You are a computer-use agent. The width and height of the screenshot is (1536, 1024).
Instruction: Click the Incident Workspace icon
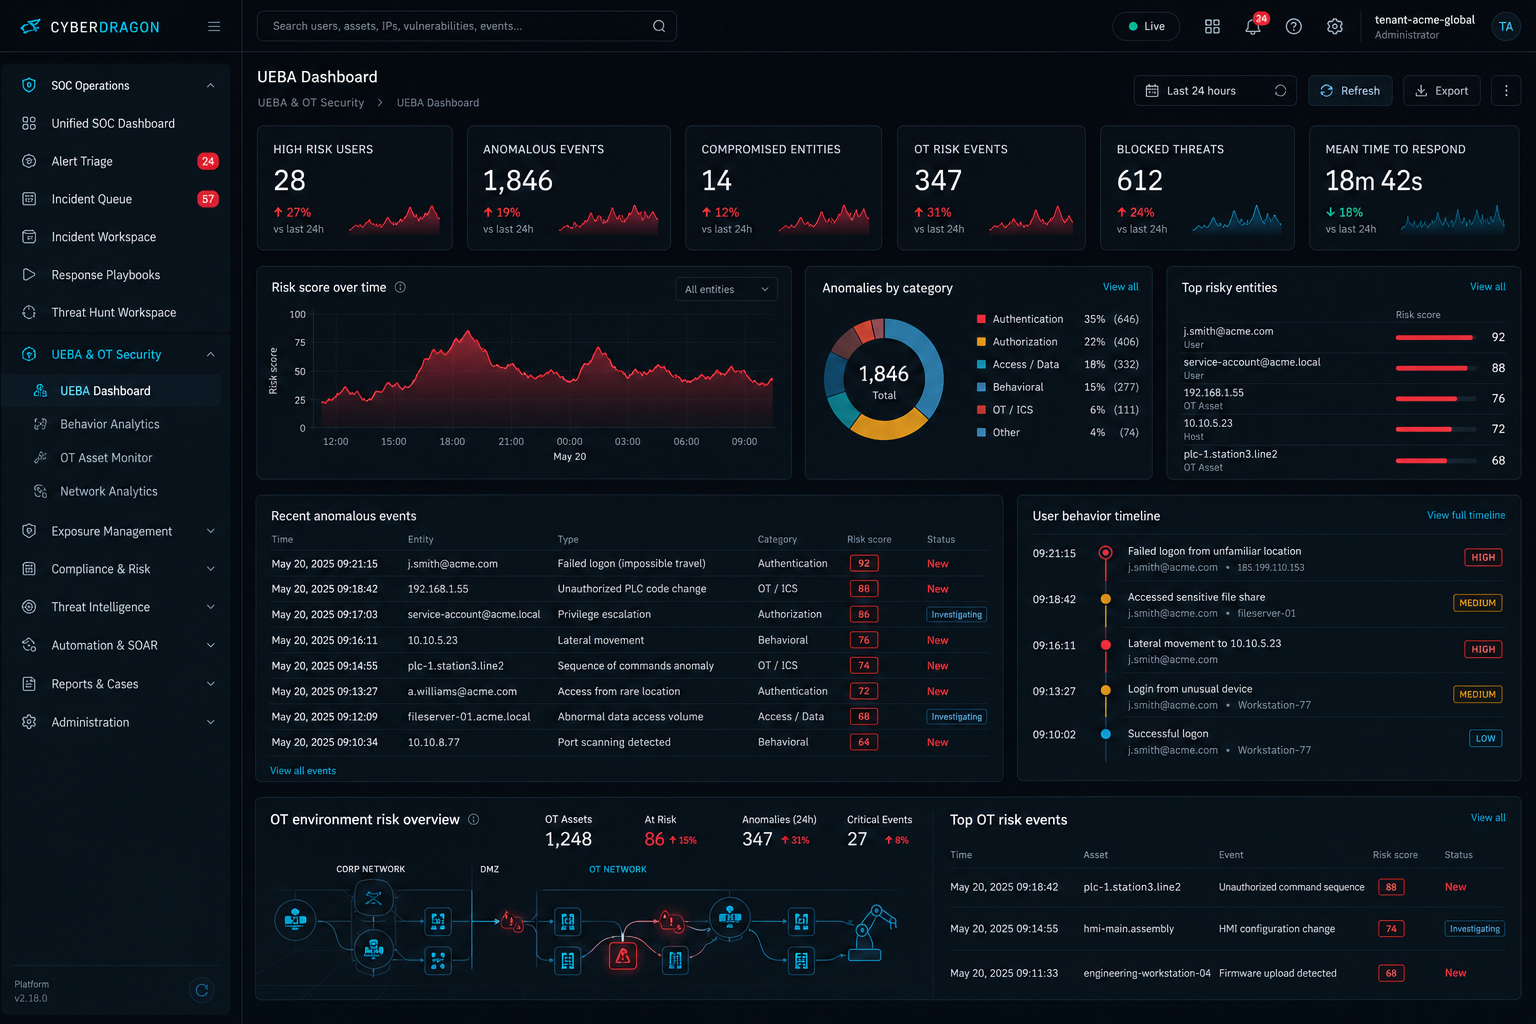tap(29, 237)
